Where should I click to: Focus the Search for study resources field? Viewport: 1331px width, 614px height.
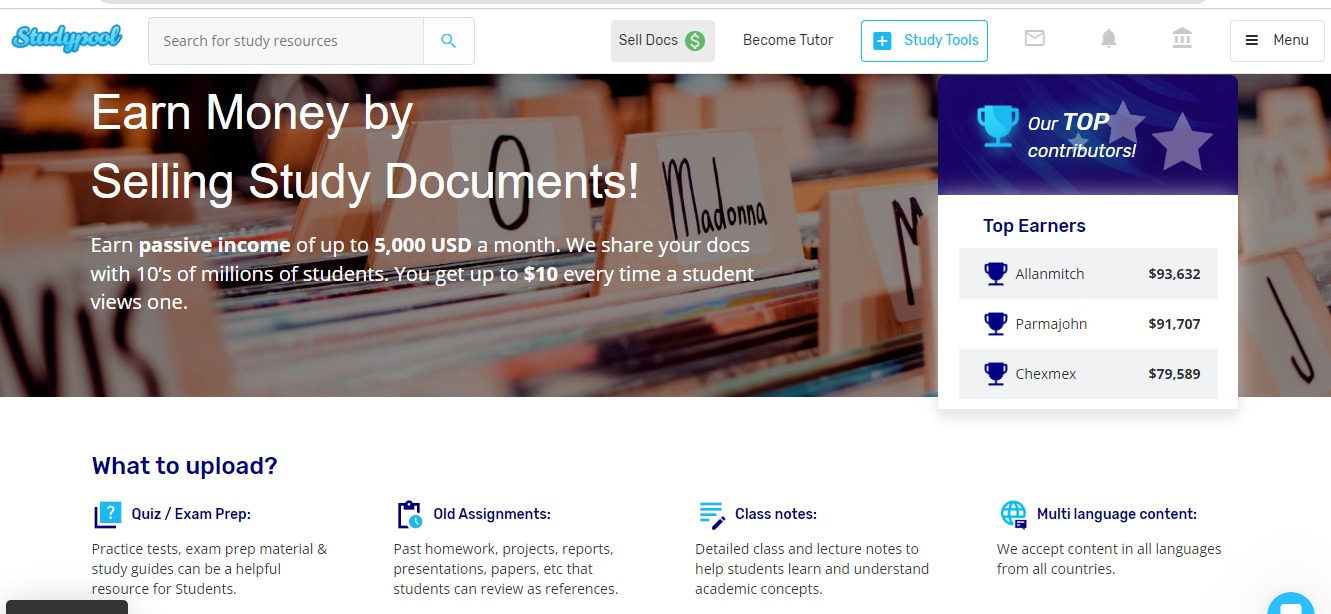point(286,41)
